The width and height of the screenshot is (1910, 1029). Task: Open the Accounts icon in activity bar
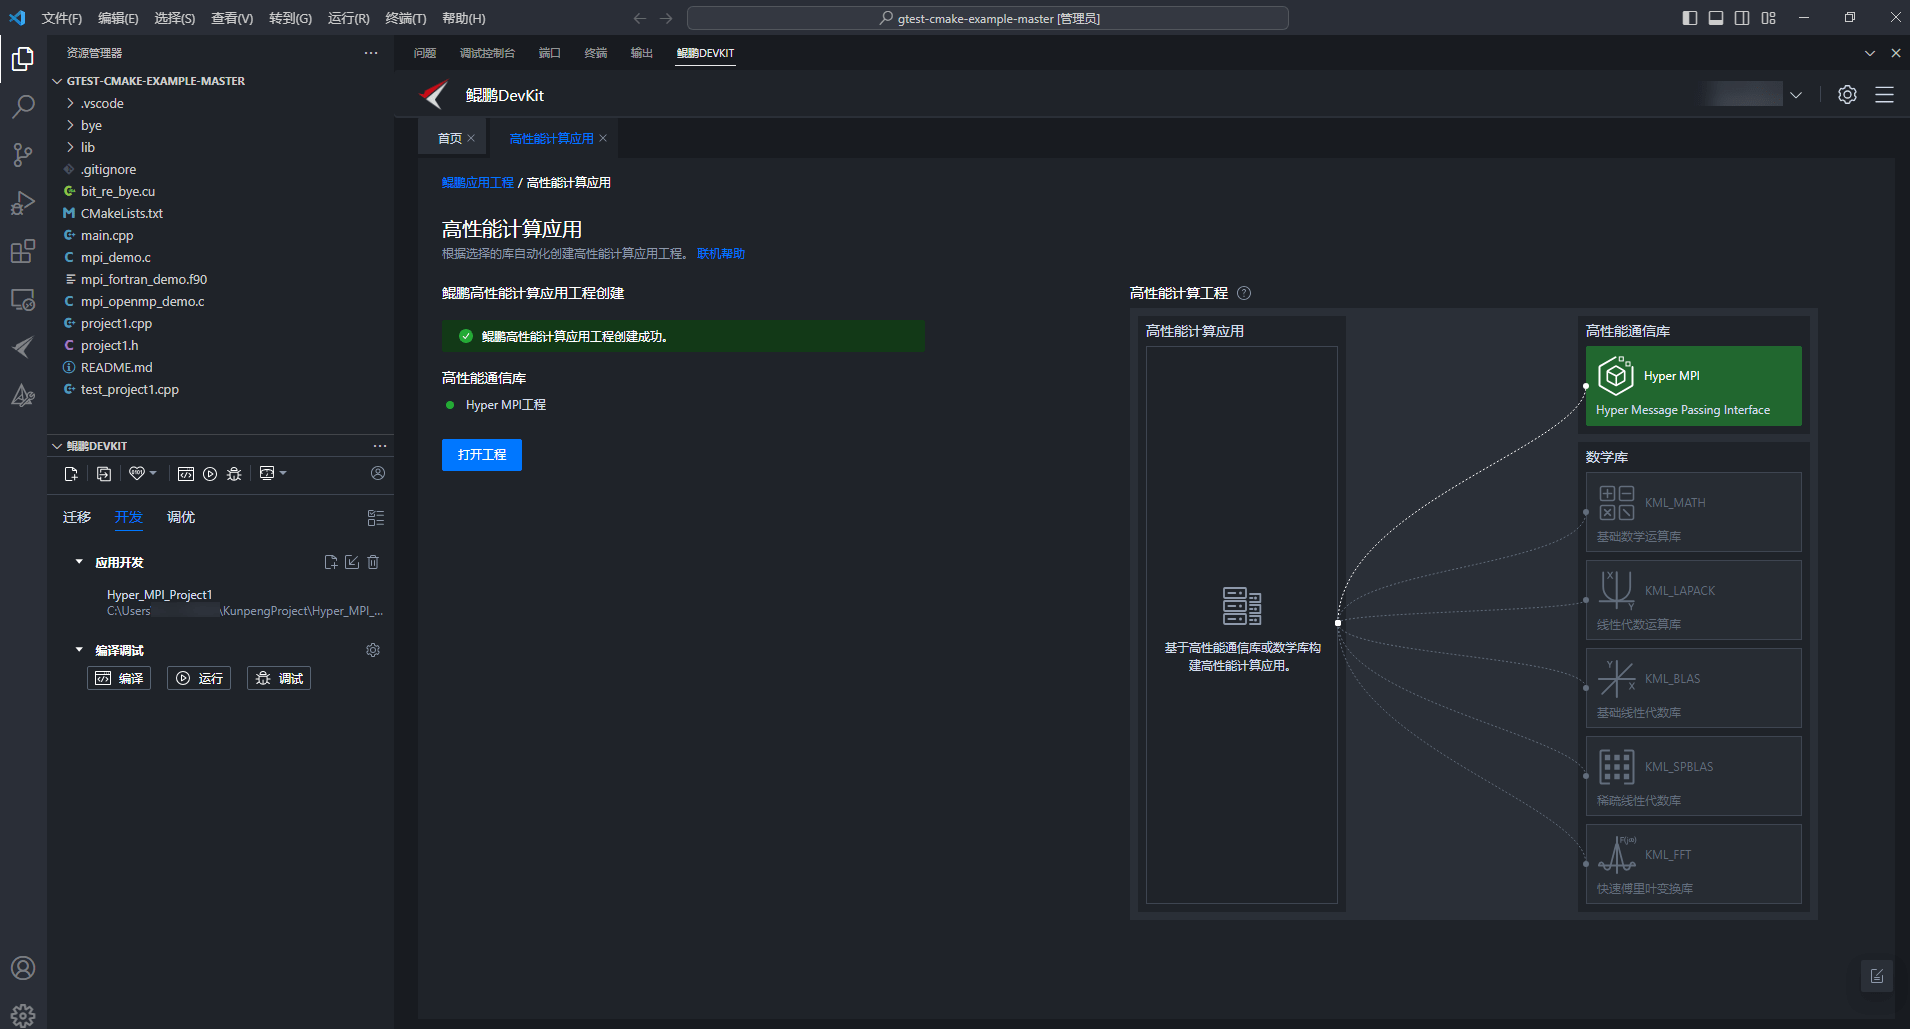click(23, 968)
